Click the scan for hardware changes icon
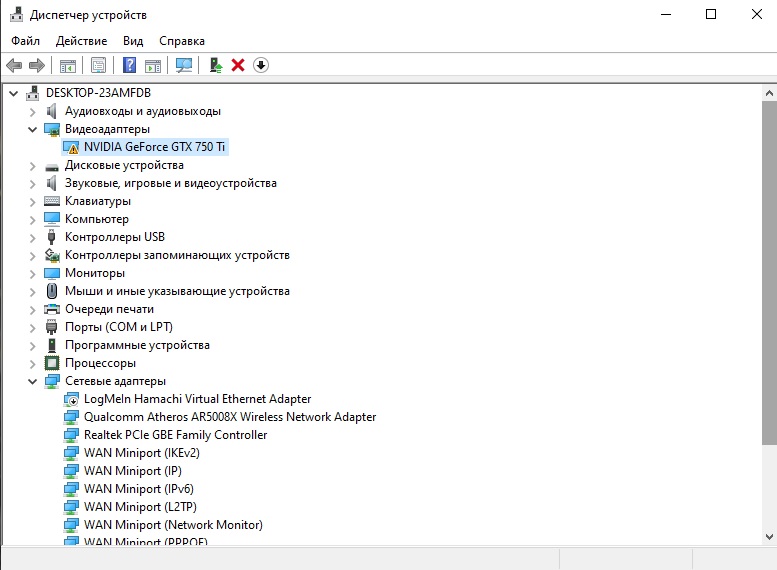The height and width of the screenshot is (570, 777). pyautogui.click(x=184, y=65)
